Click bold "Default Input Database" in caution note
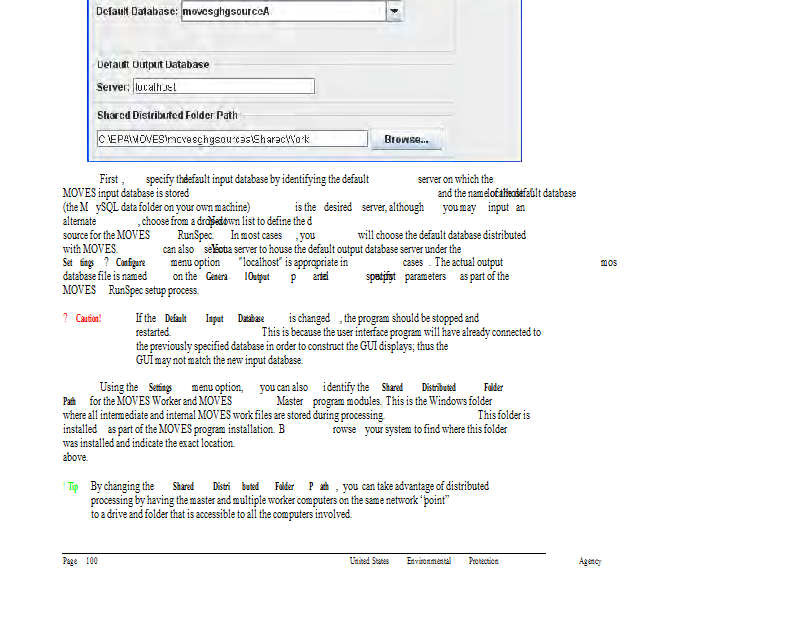Viewport: 800px width, 618px height. click(x=214, y=318)
